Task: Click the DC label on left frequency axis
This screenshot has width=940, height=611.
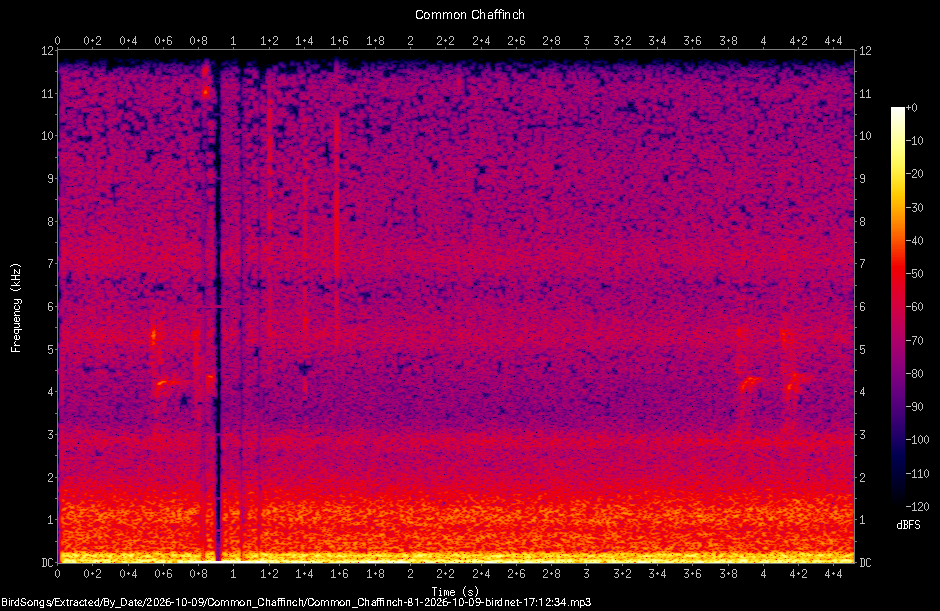Action: click(47, 562)
